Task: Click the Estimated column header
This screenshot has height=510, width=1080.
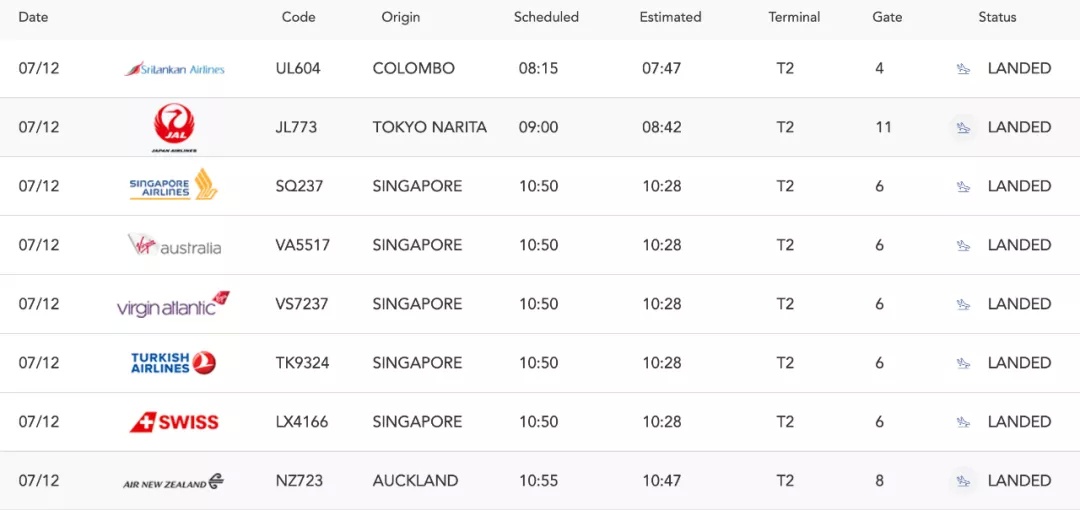Action: (670, 17)
